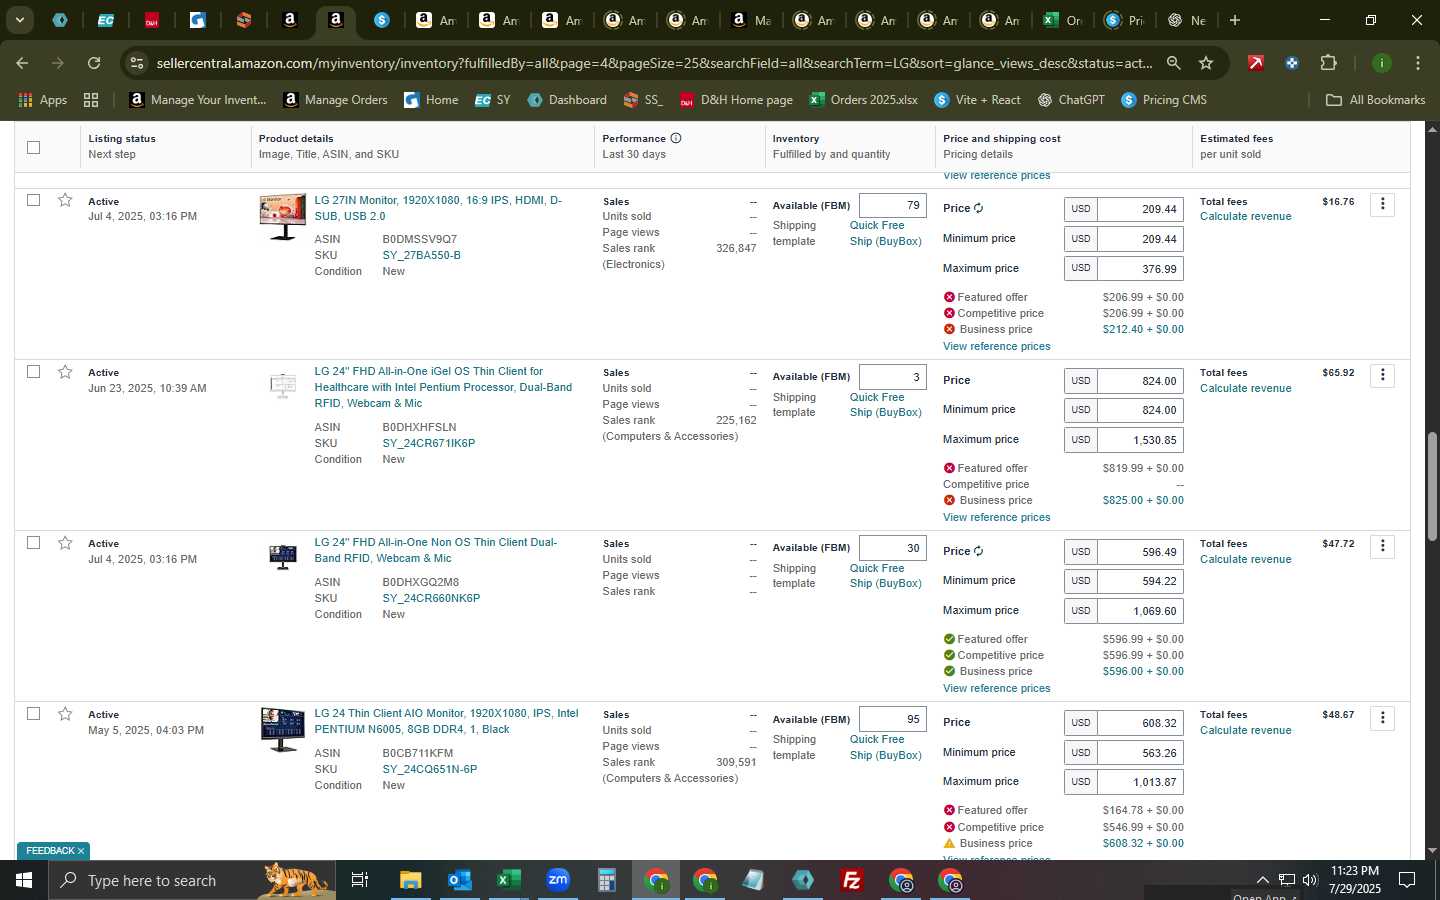
Task: Show hidden system tray icons
Action: point(1262,880)
